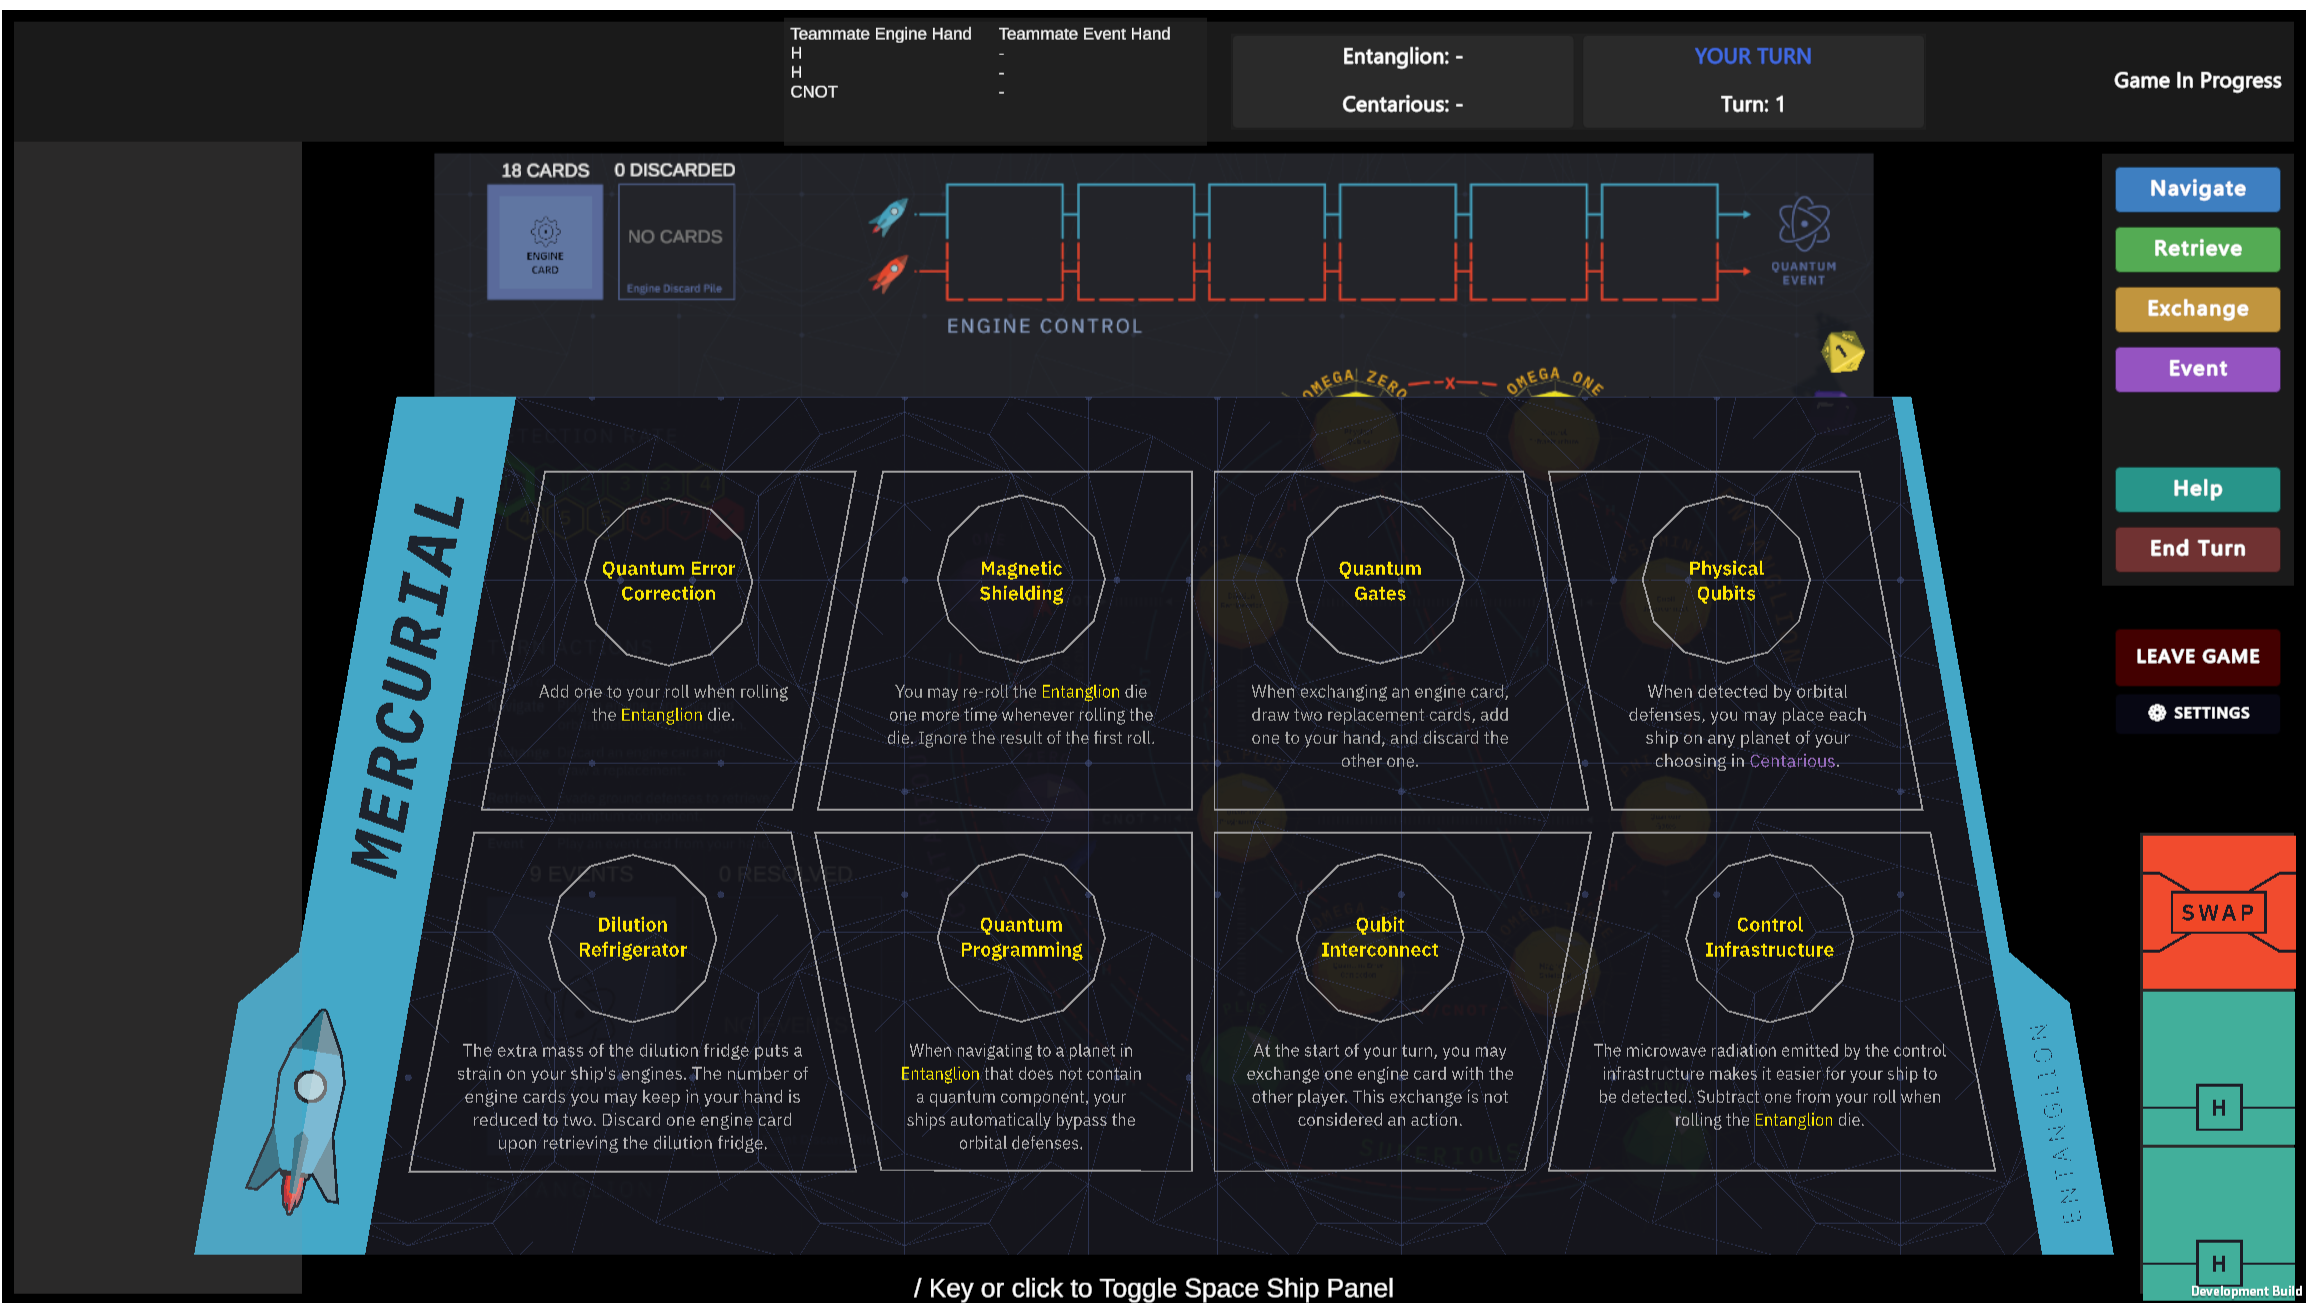Select the SWAP engine card
2310x1303 pixels.
[2218, 913]
